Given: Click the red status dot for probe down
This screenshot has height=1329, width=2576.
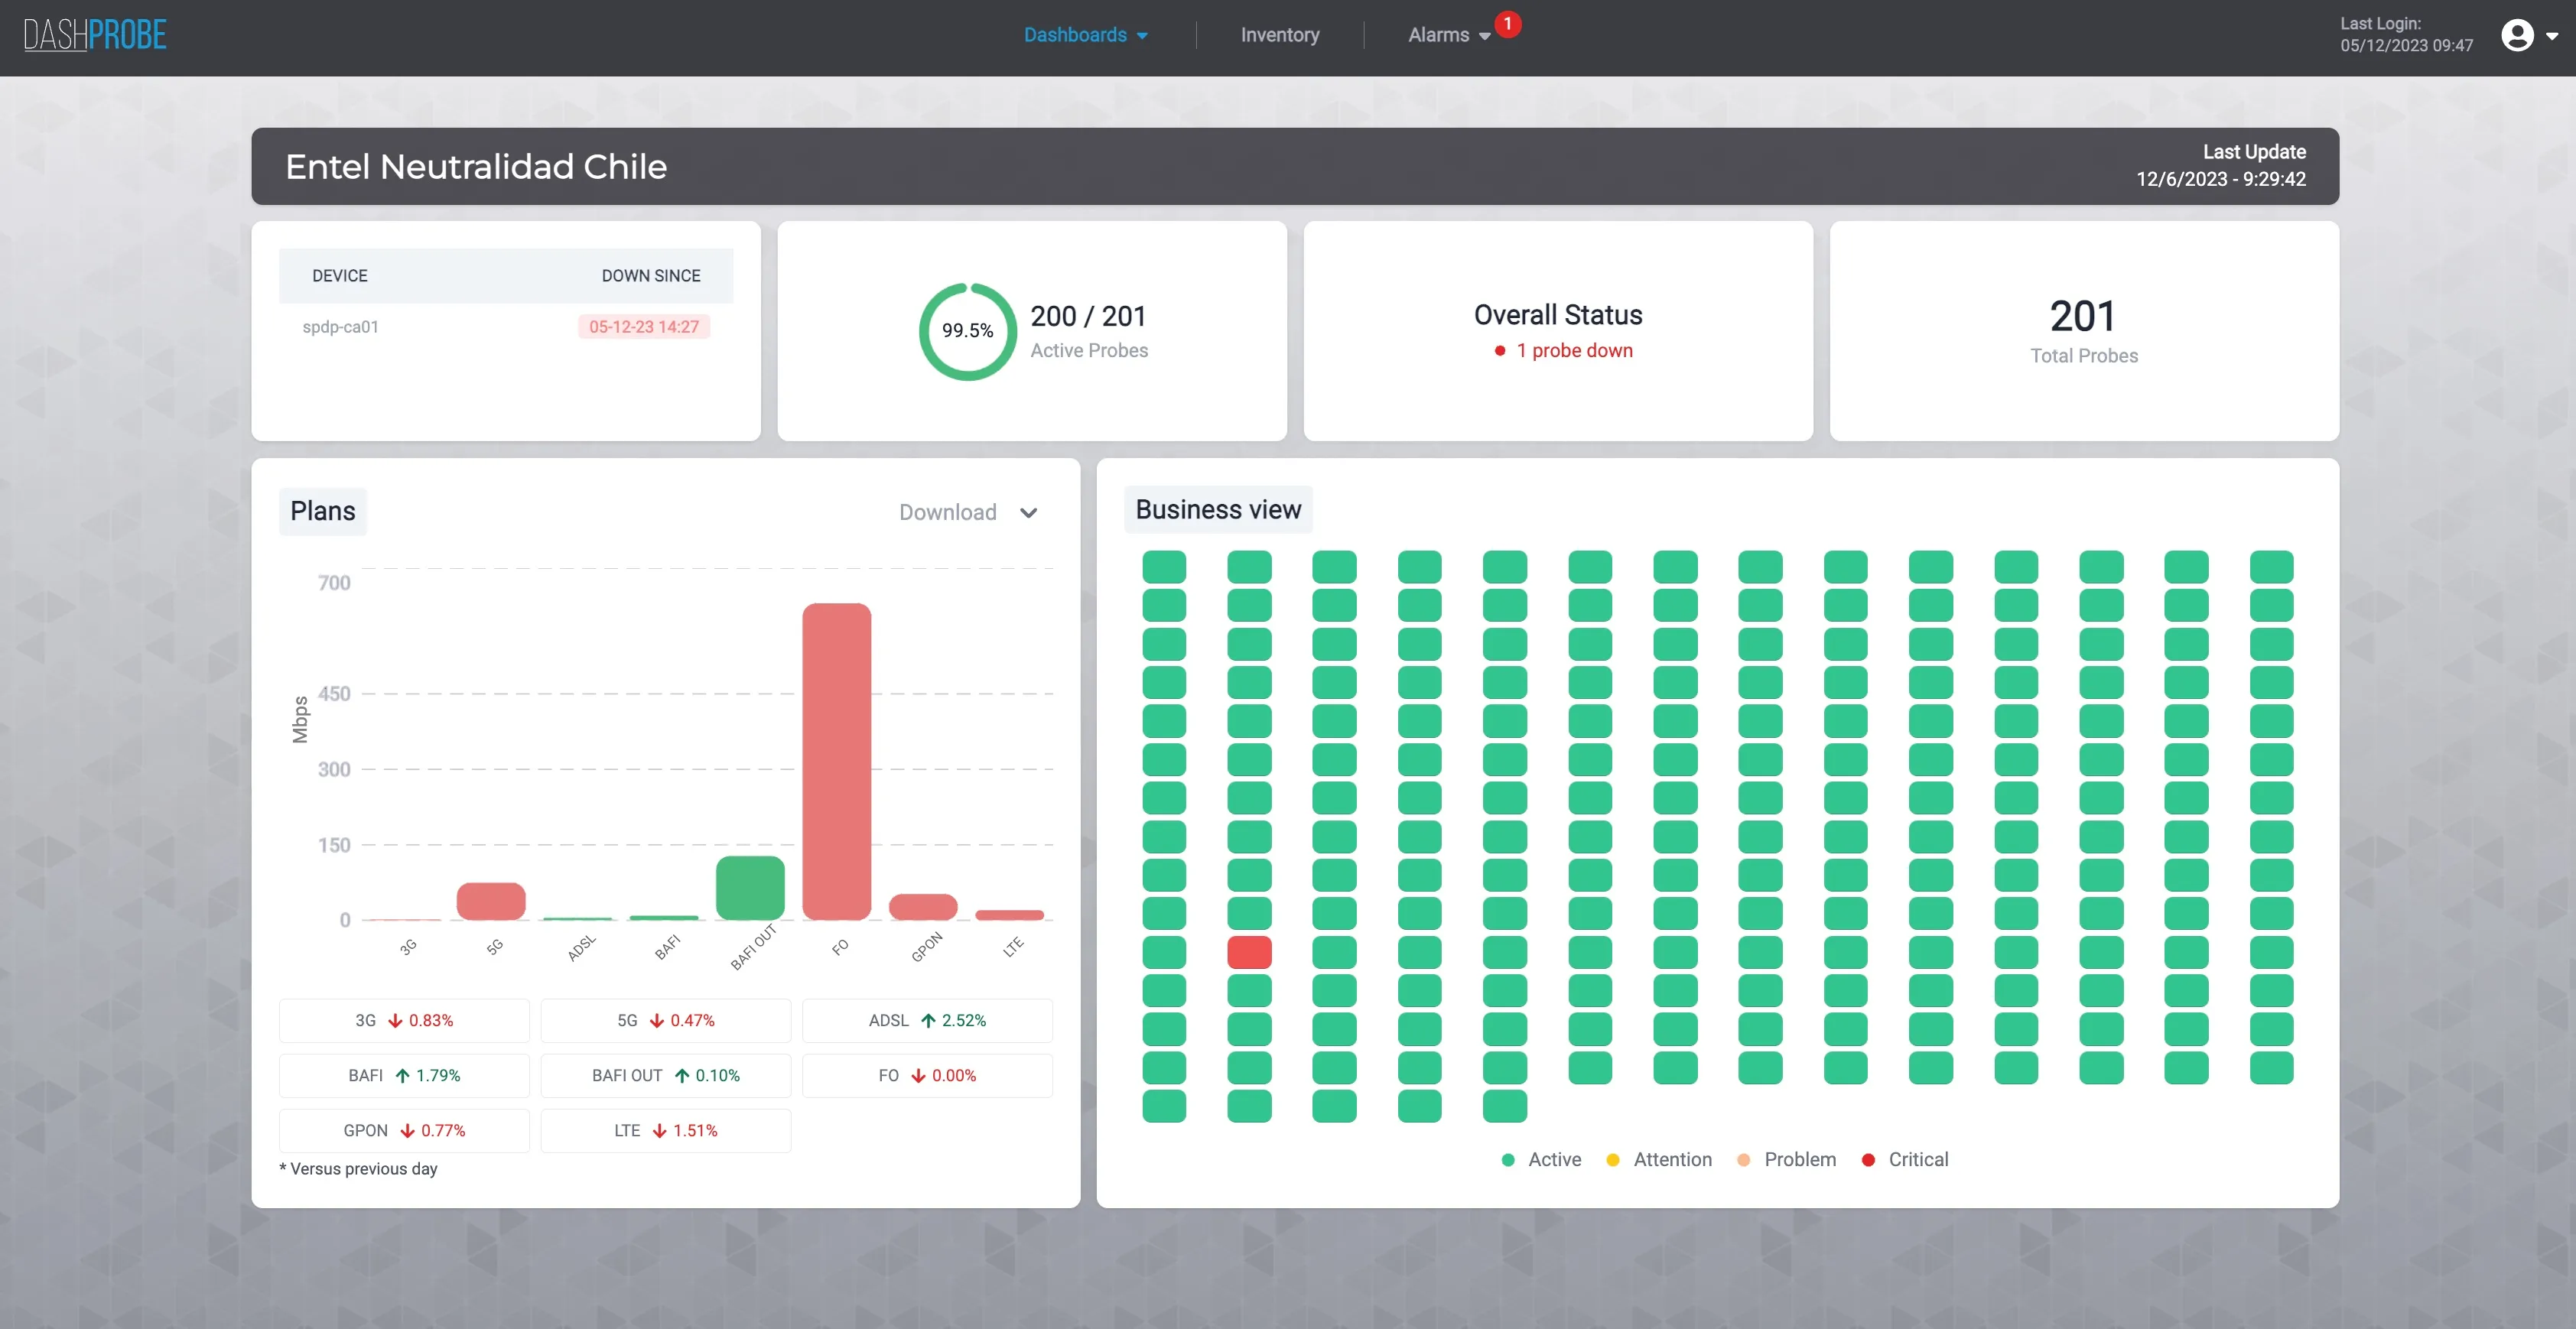Looking at the screenshot, I should pos(1500,351).
